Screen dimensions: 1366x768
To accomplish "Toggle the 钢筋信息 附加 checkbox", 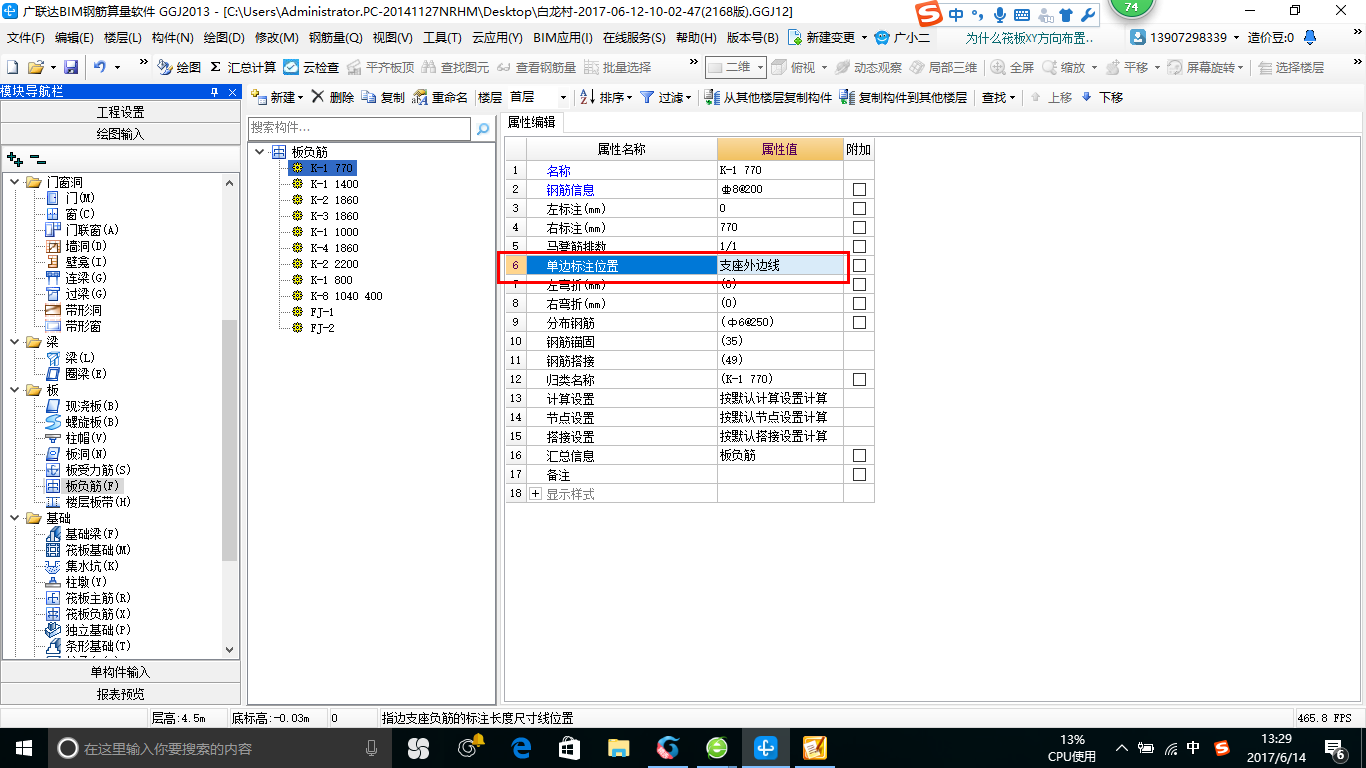I will (x=859, y=189).
